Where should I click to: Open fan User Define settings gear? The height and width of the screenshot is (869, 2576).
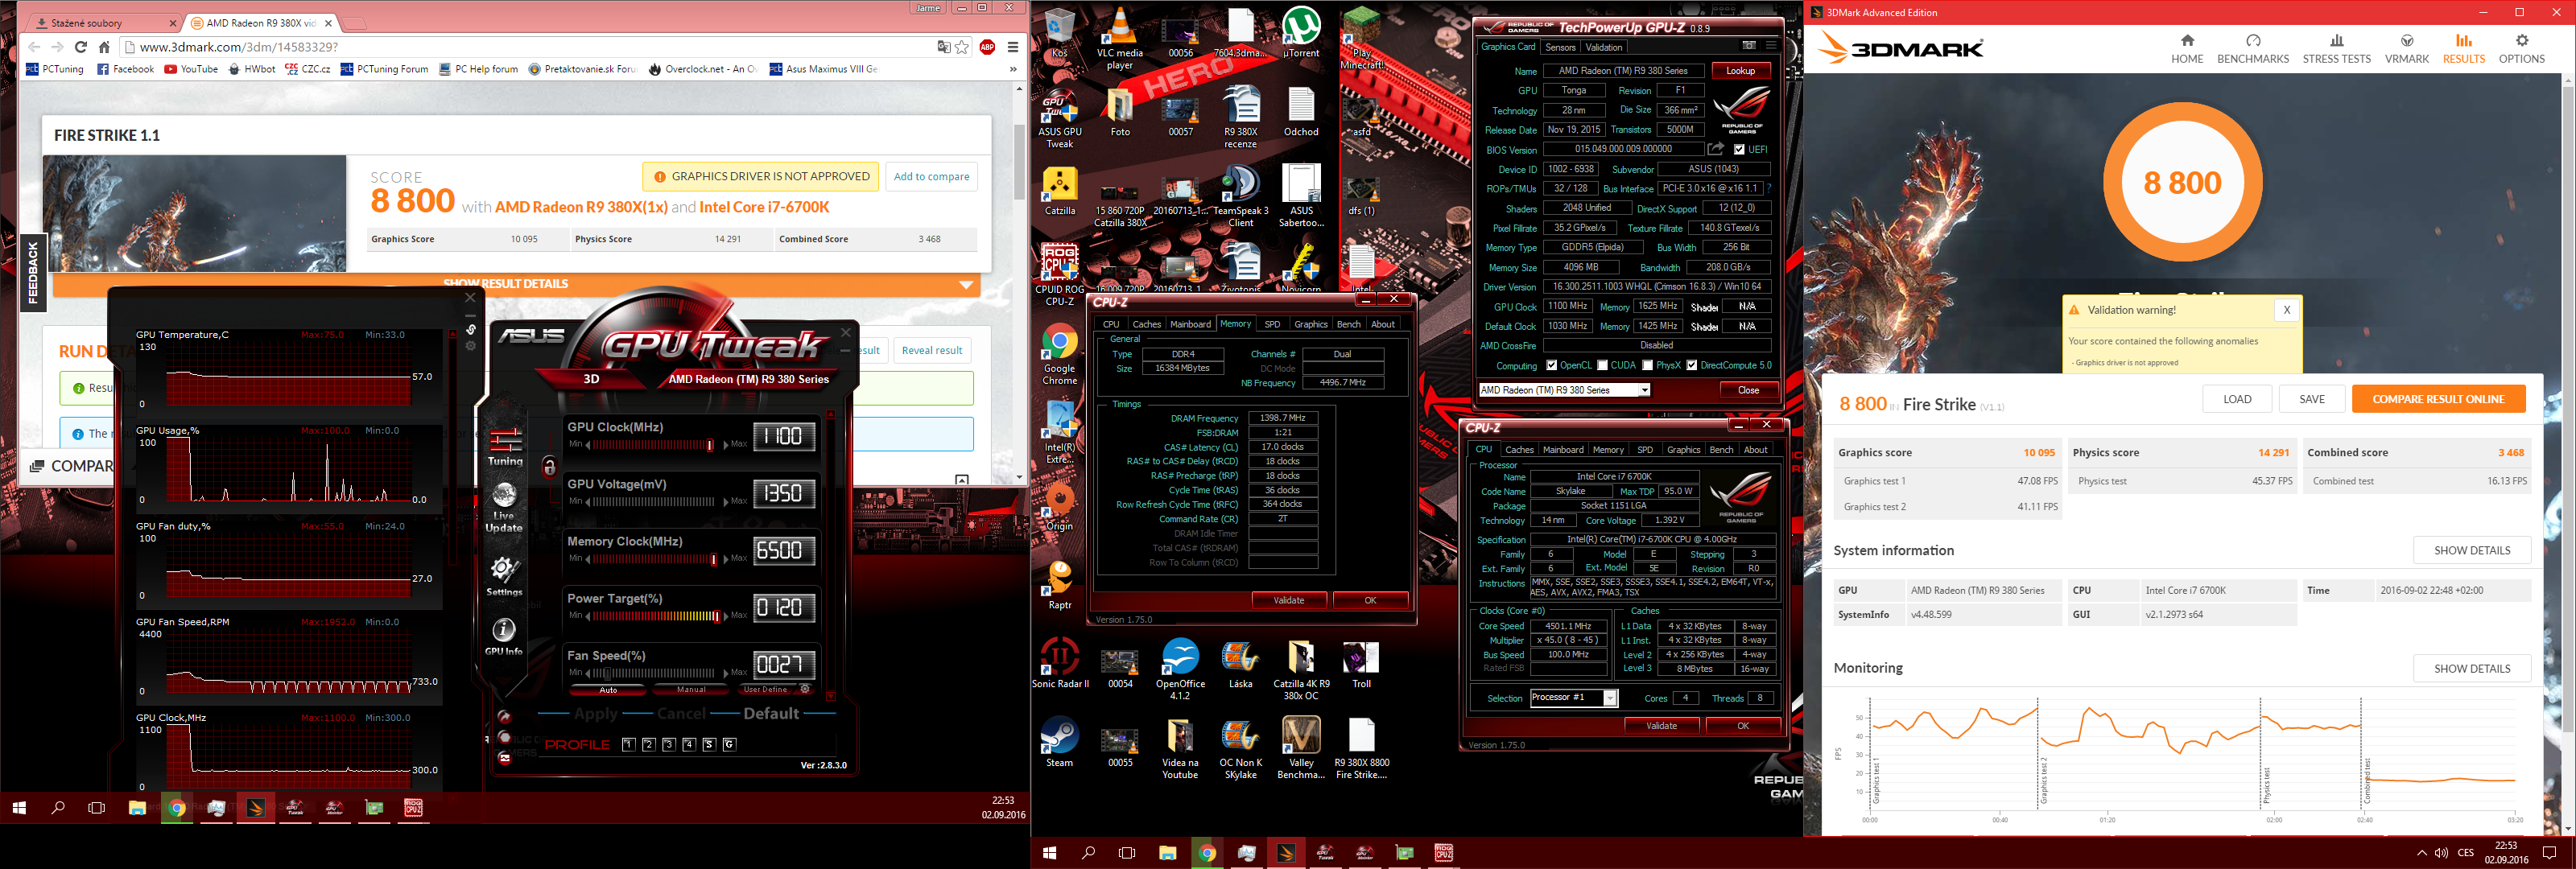[805, 689]
